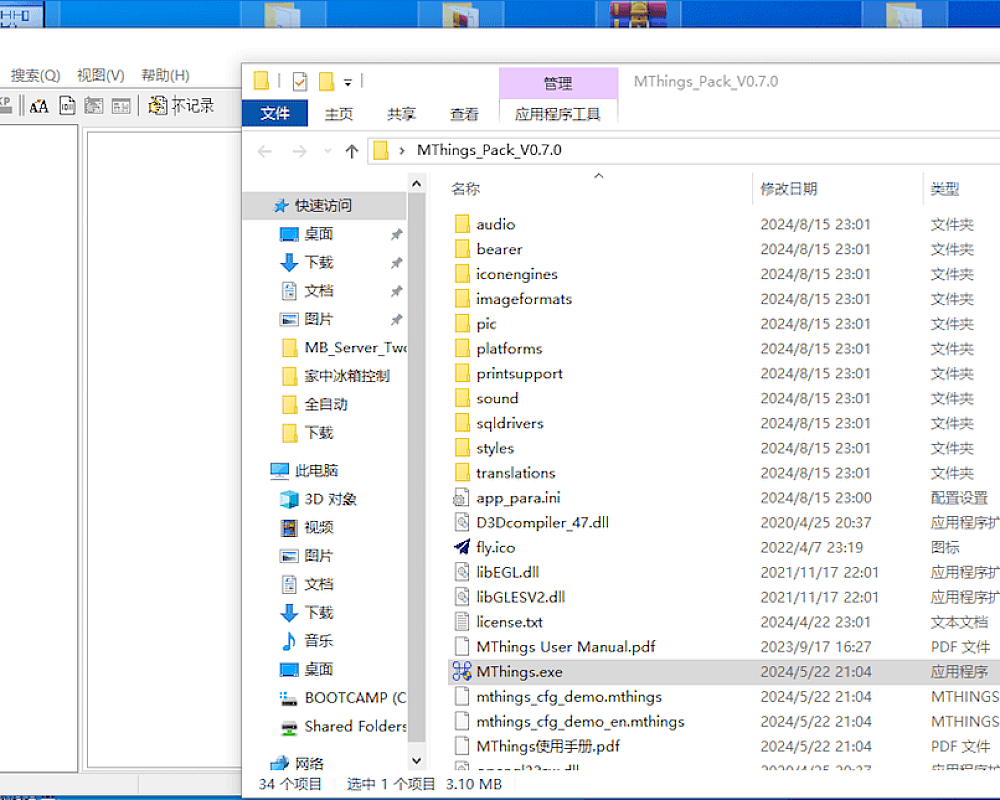Click the Properties checkmark icon in title bar
Screen dimensions: 1000x800
300,82
